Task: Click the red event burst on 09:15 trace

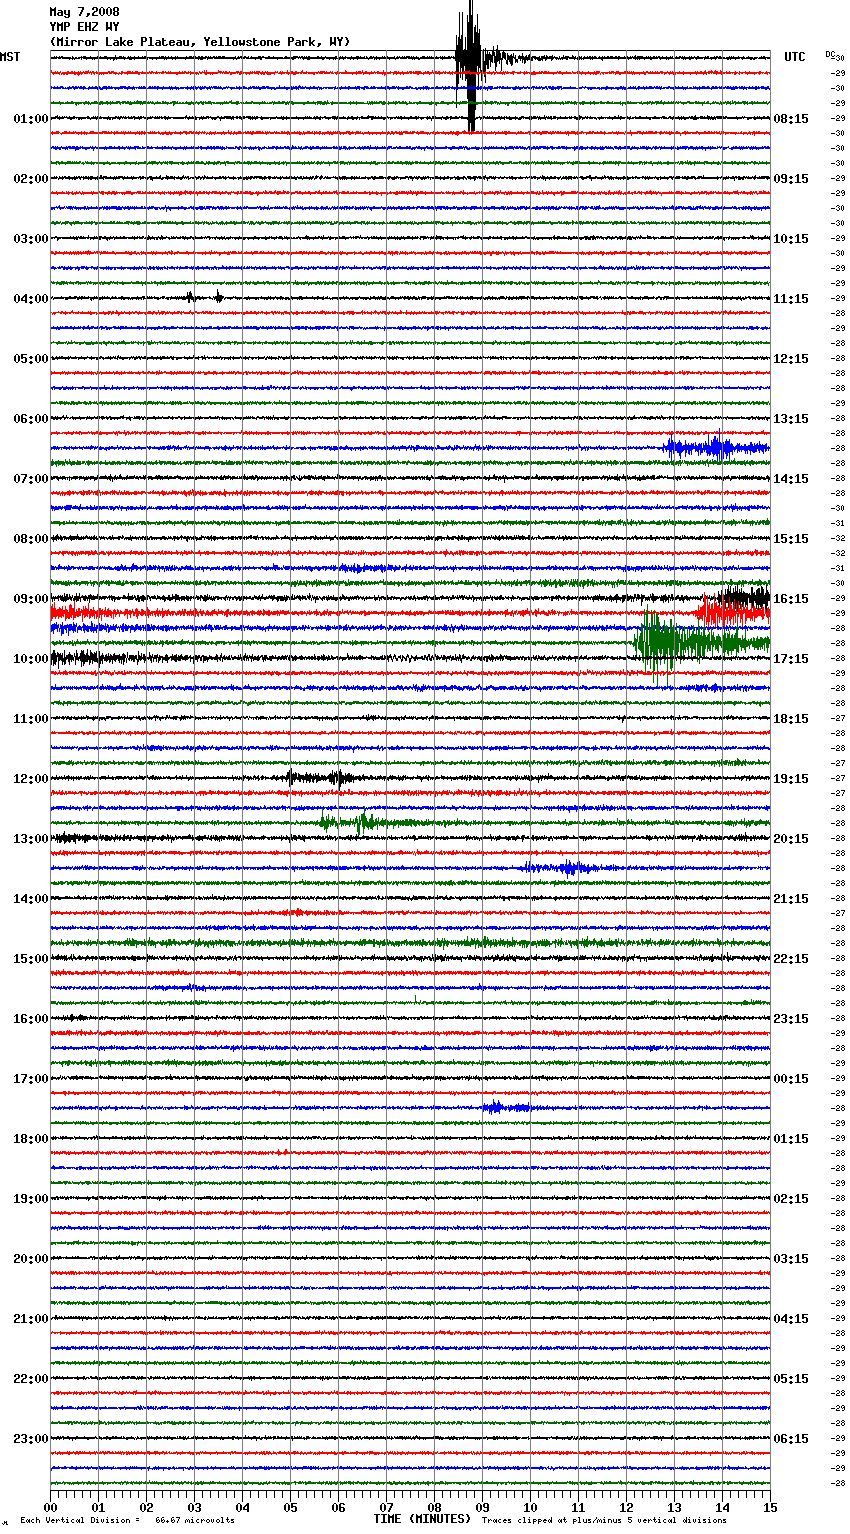Action: pos(732,611)
